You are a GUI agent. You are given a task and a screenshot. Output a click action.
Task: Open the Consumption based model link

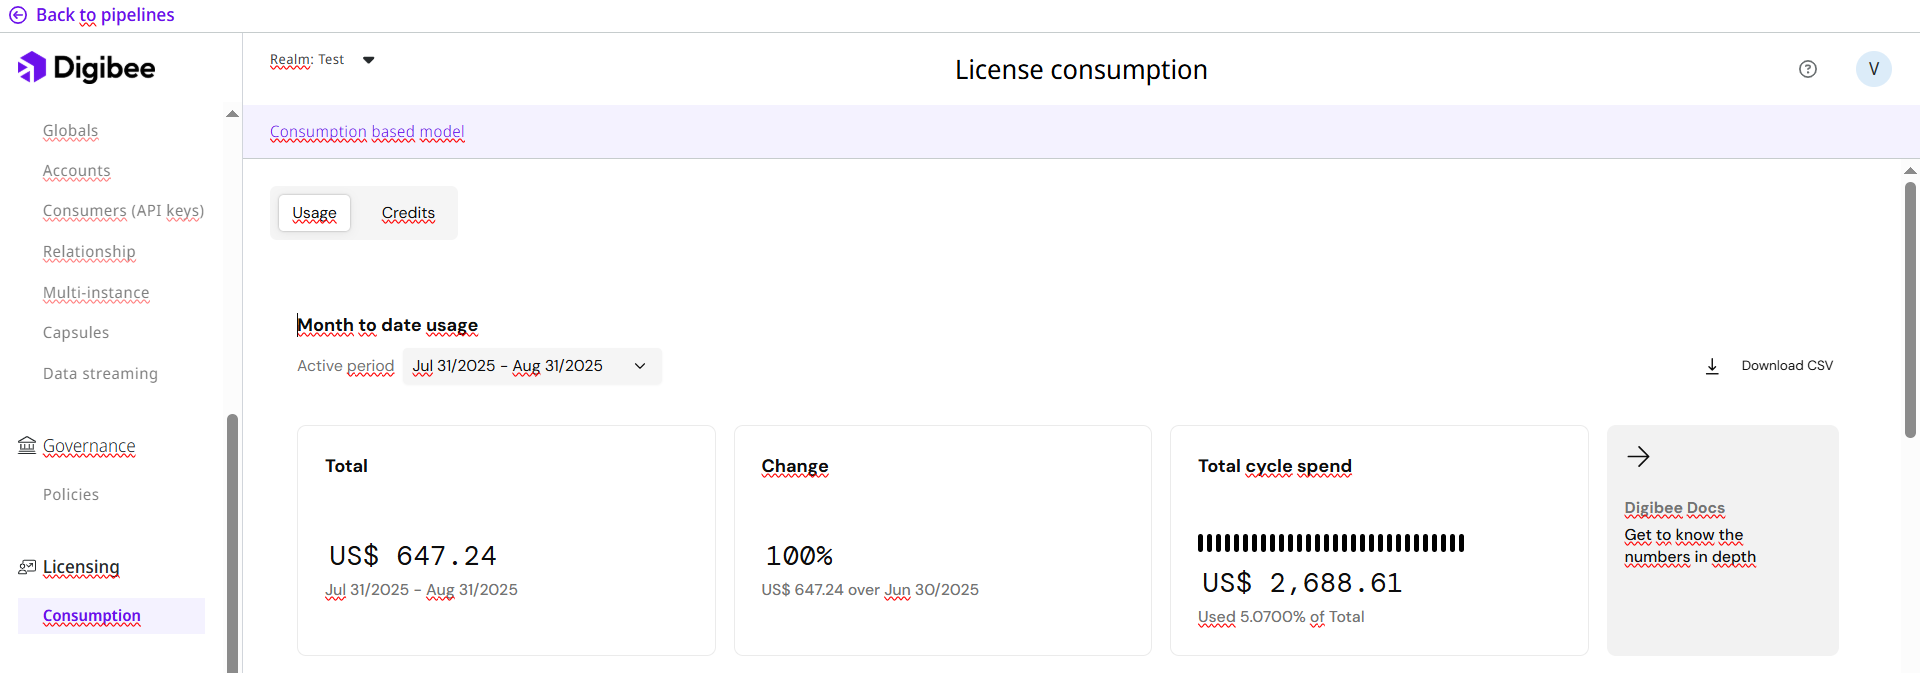tap(367, 132)
